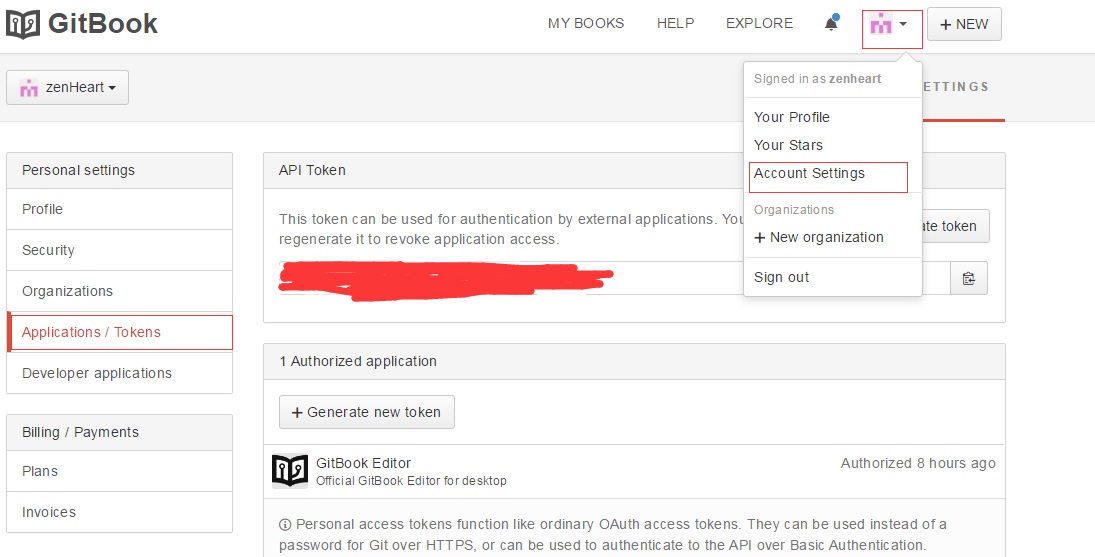Open MY BOOKS in top navigation
Image resolution: width=1095 pixels, height=557 pixels.
coord(586,23)
